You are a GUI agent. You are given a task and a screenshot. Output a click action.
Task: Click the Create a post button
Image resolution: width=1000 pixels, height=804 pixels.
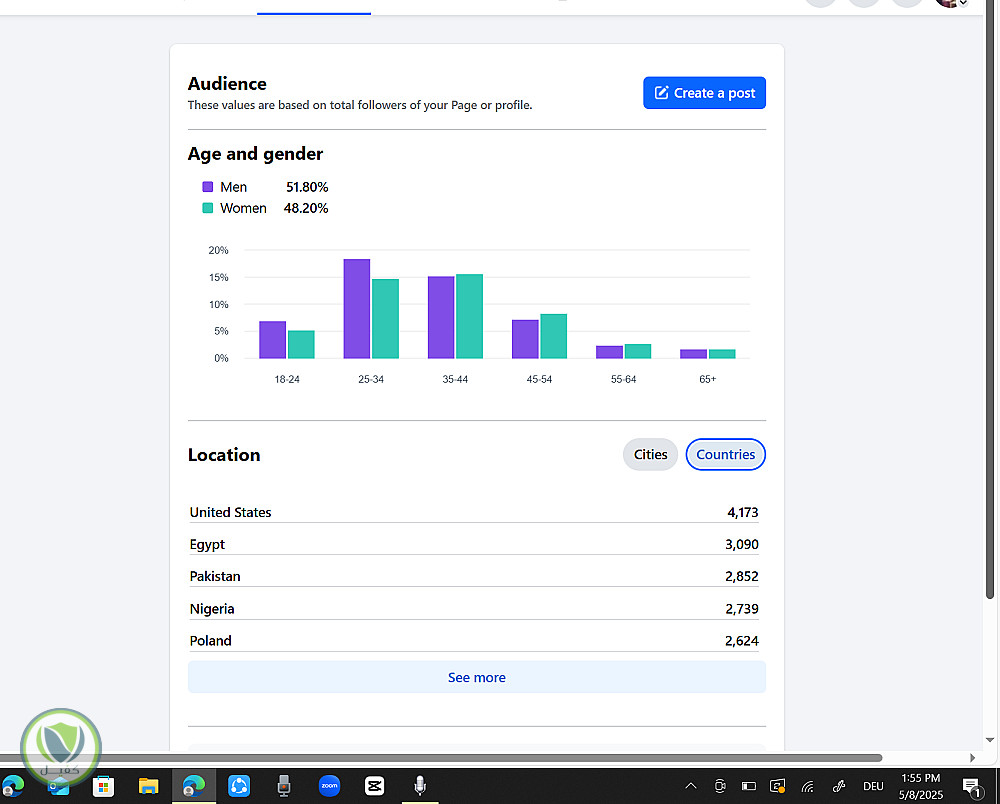704,93
